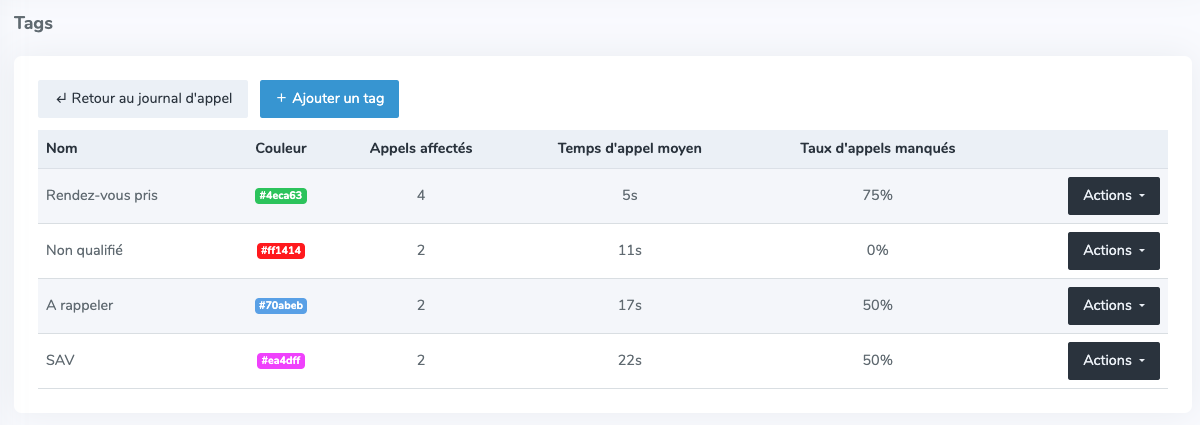Select the red #ff1414 color badge
The height and width of the screenshot is (425, 1200).
tap(281, 251)
